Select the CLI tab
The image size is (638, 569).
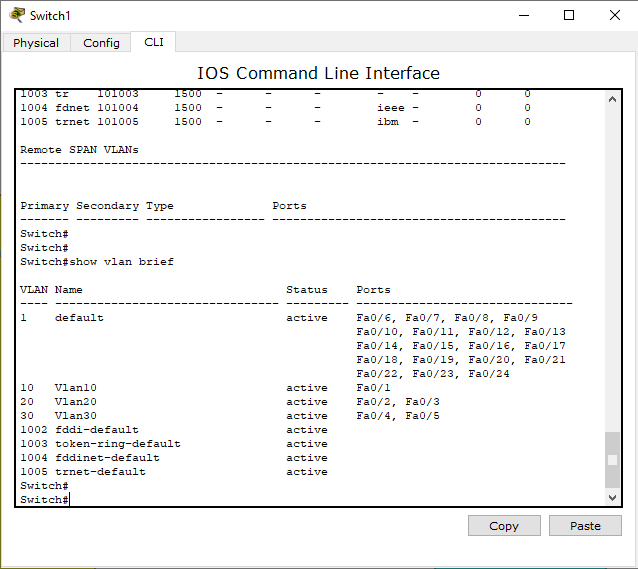pyautogui.click(x=153, y=42)
